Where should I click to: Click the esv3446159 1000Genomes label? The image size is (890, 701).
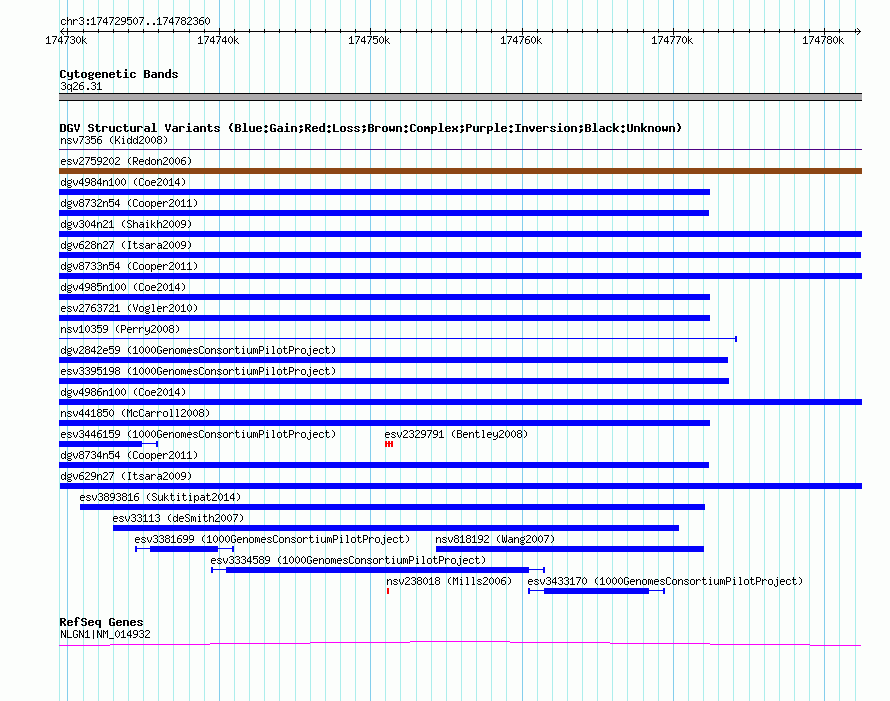(x=198, y=434)
